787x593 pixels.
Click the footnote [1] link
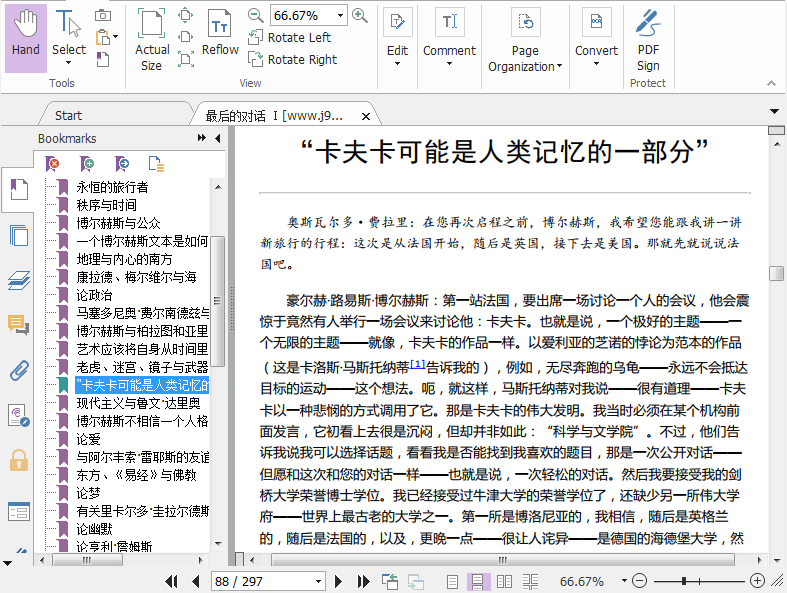pos(418,363)
